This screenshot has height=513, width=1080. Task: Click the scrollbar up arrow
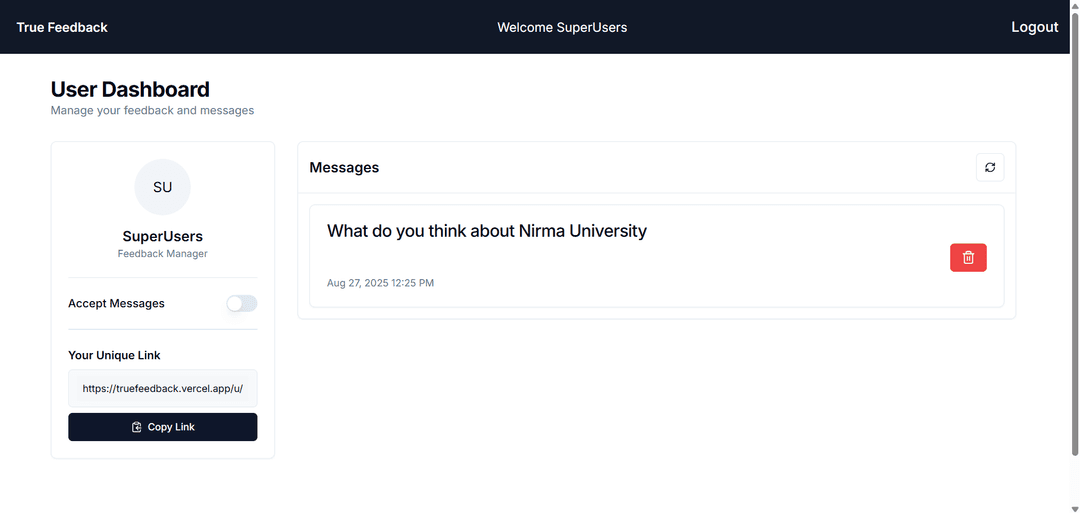[x=1074, y=5]
